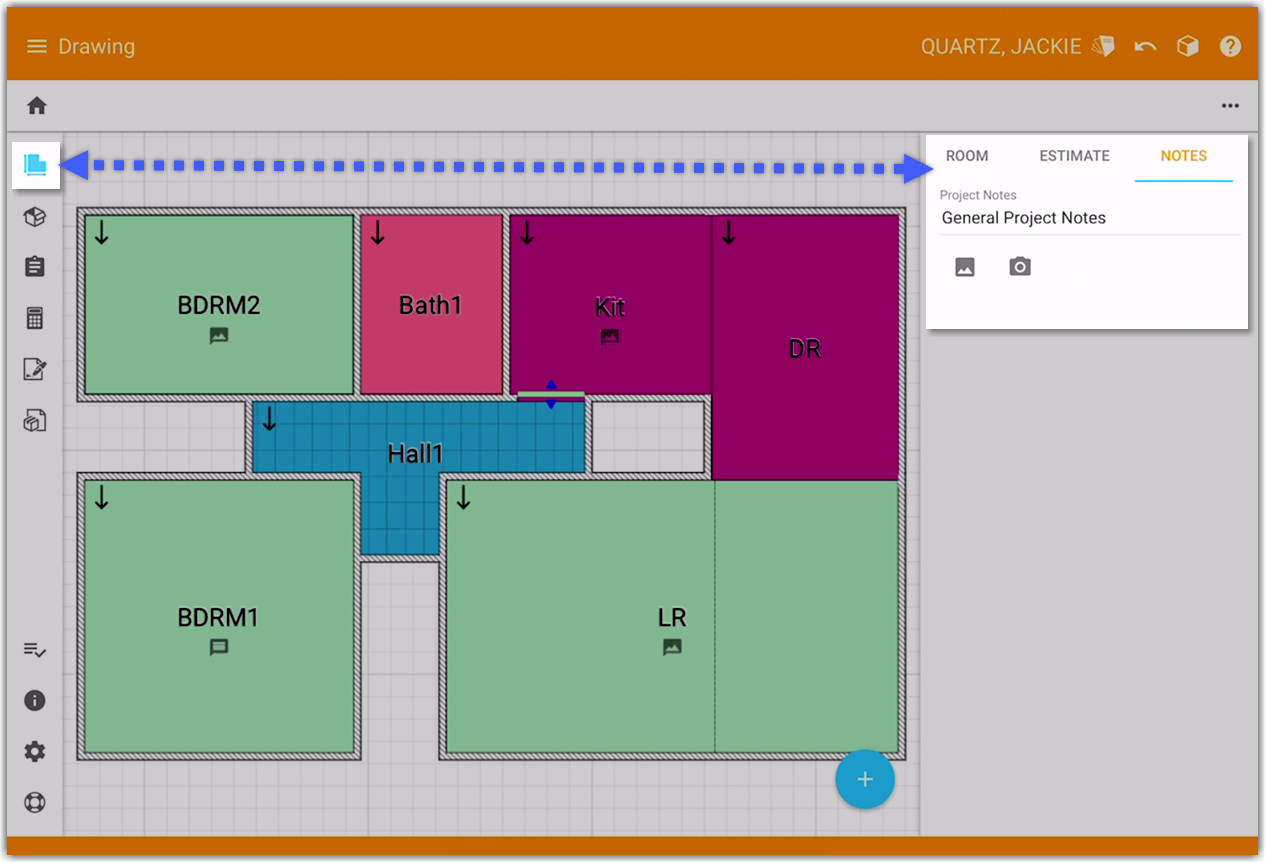1266x863 pixels.
Task: Click the direction arrow in Hall1
Action: [269, 419]
